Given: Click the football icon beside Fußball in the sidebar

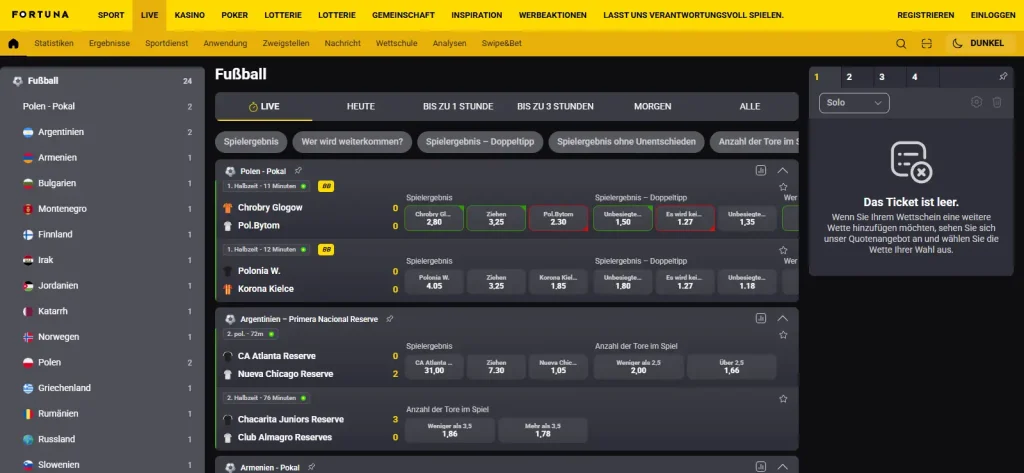Looking at the screenshot, I should (x=18, y=81).
